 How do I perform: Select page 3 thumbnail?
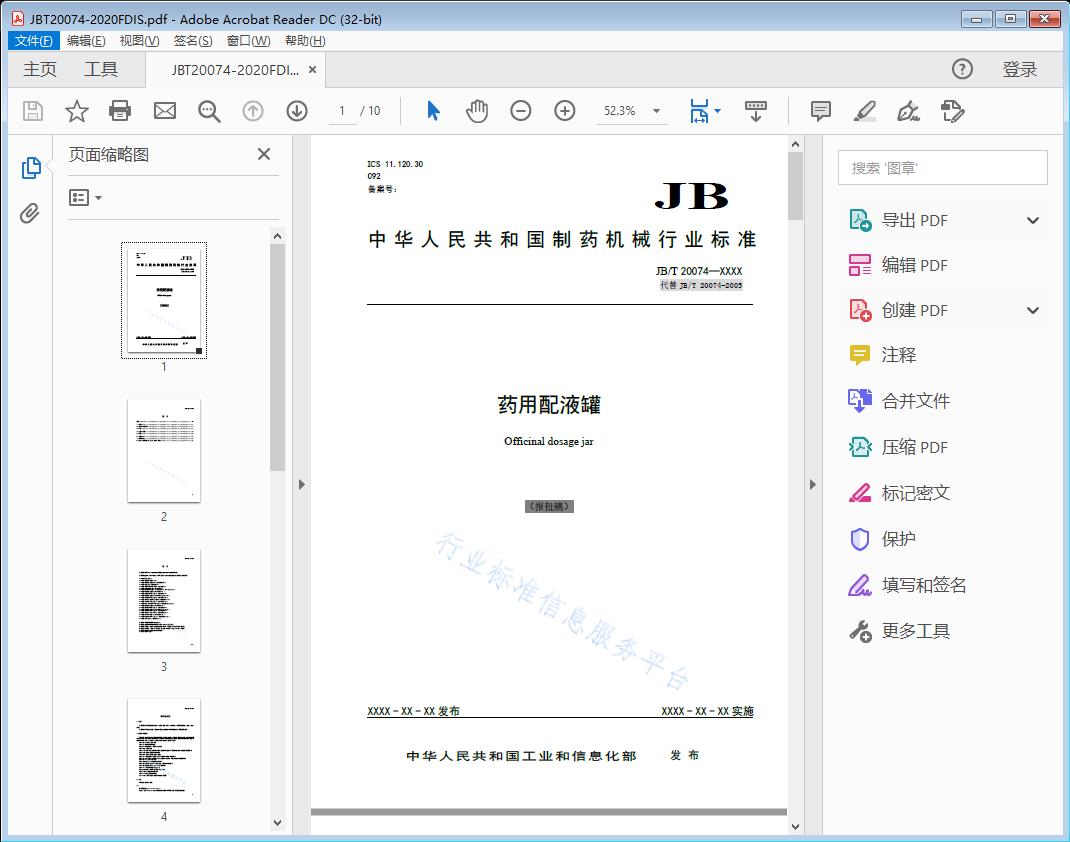coord(164,600)
